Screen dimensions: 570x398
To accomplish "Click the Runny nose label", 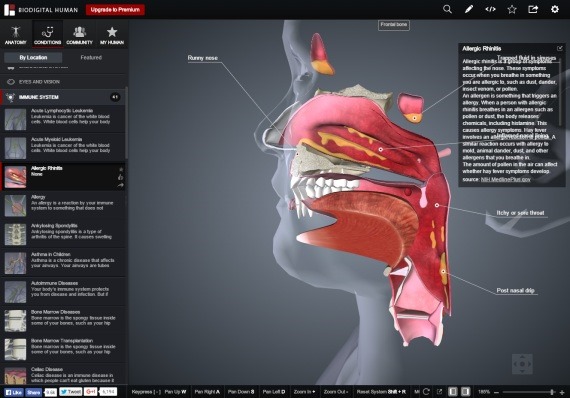I will 203,58.
